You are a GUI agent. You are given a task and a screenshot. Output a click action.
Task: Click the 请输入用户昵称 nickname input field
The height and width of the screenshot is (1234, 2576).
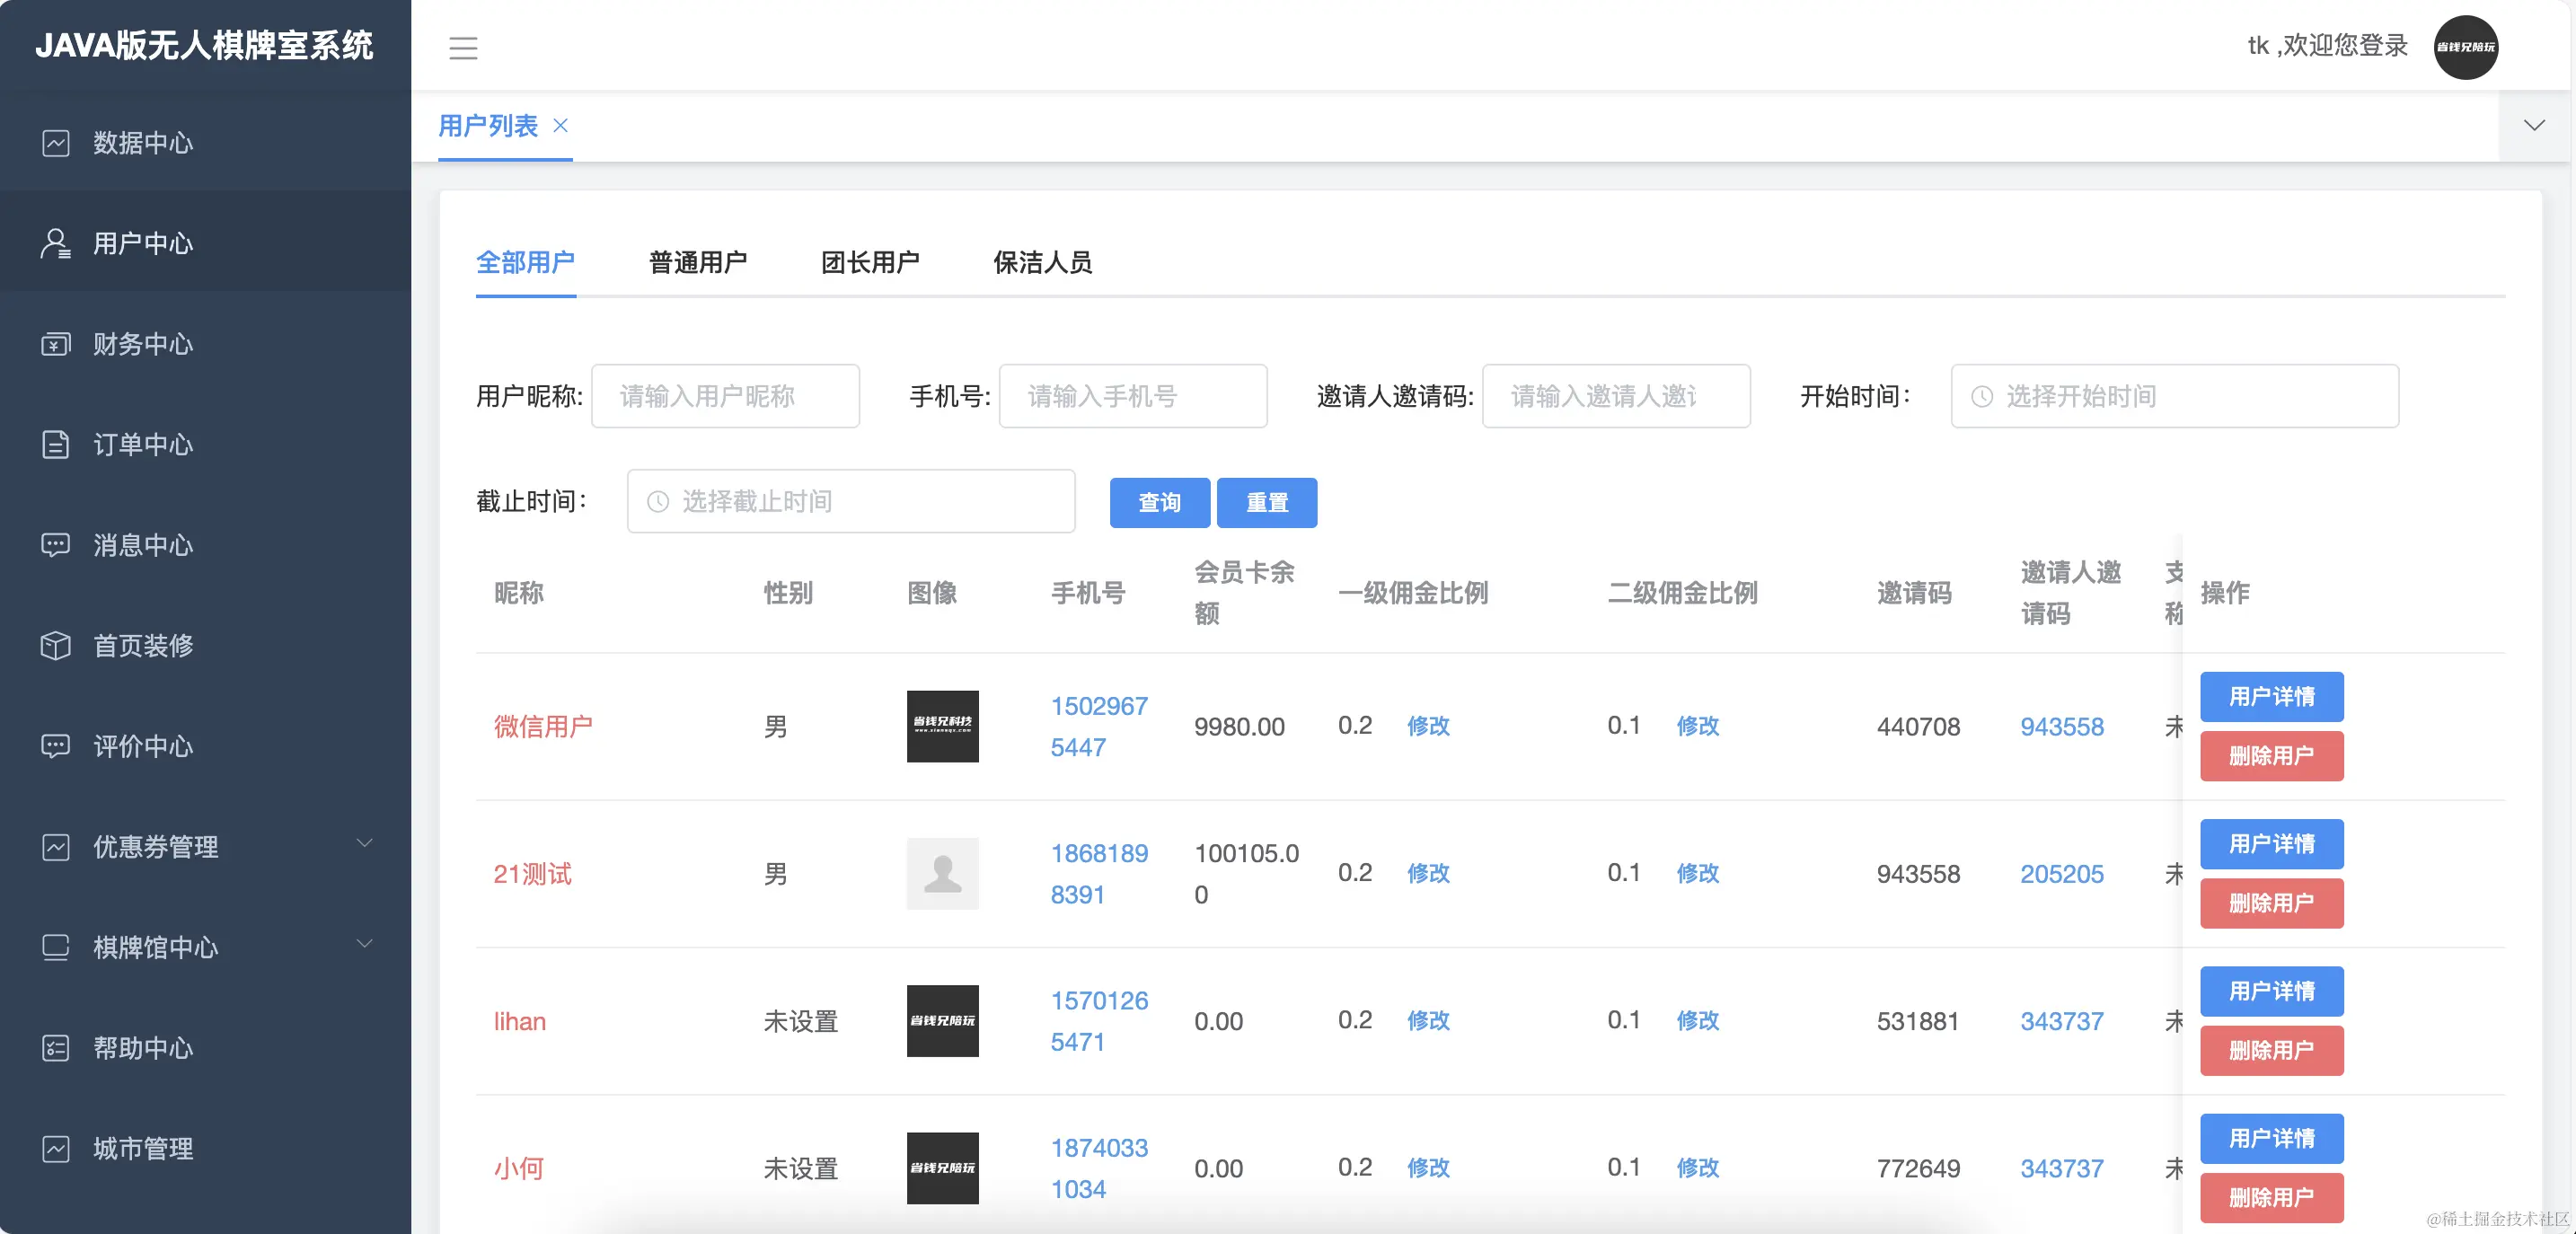click(x=725, y=396)
